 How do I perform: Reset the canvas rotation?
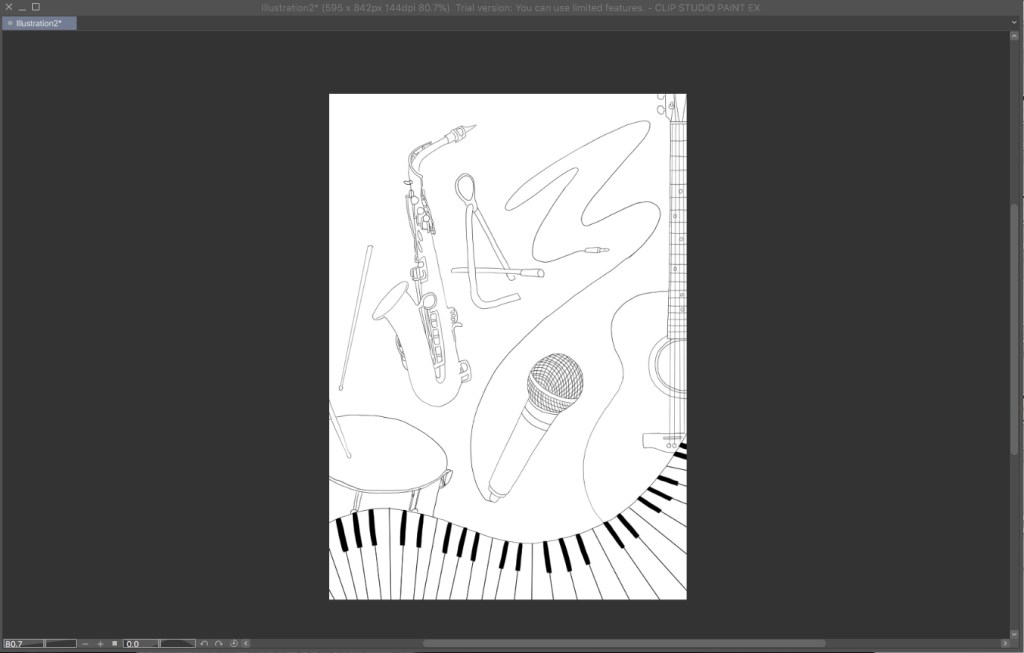pyautogui.click(x=233, y=644)
